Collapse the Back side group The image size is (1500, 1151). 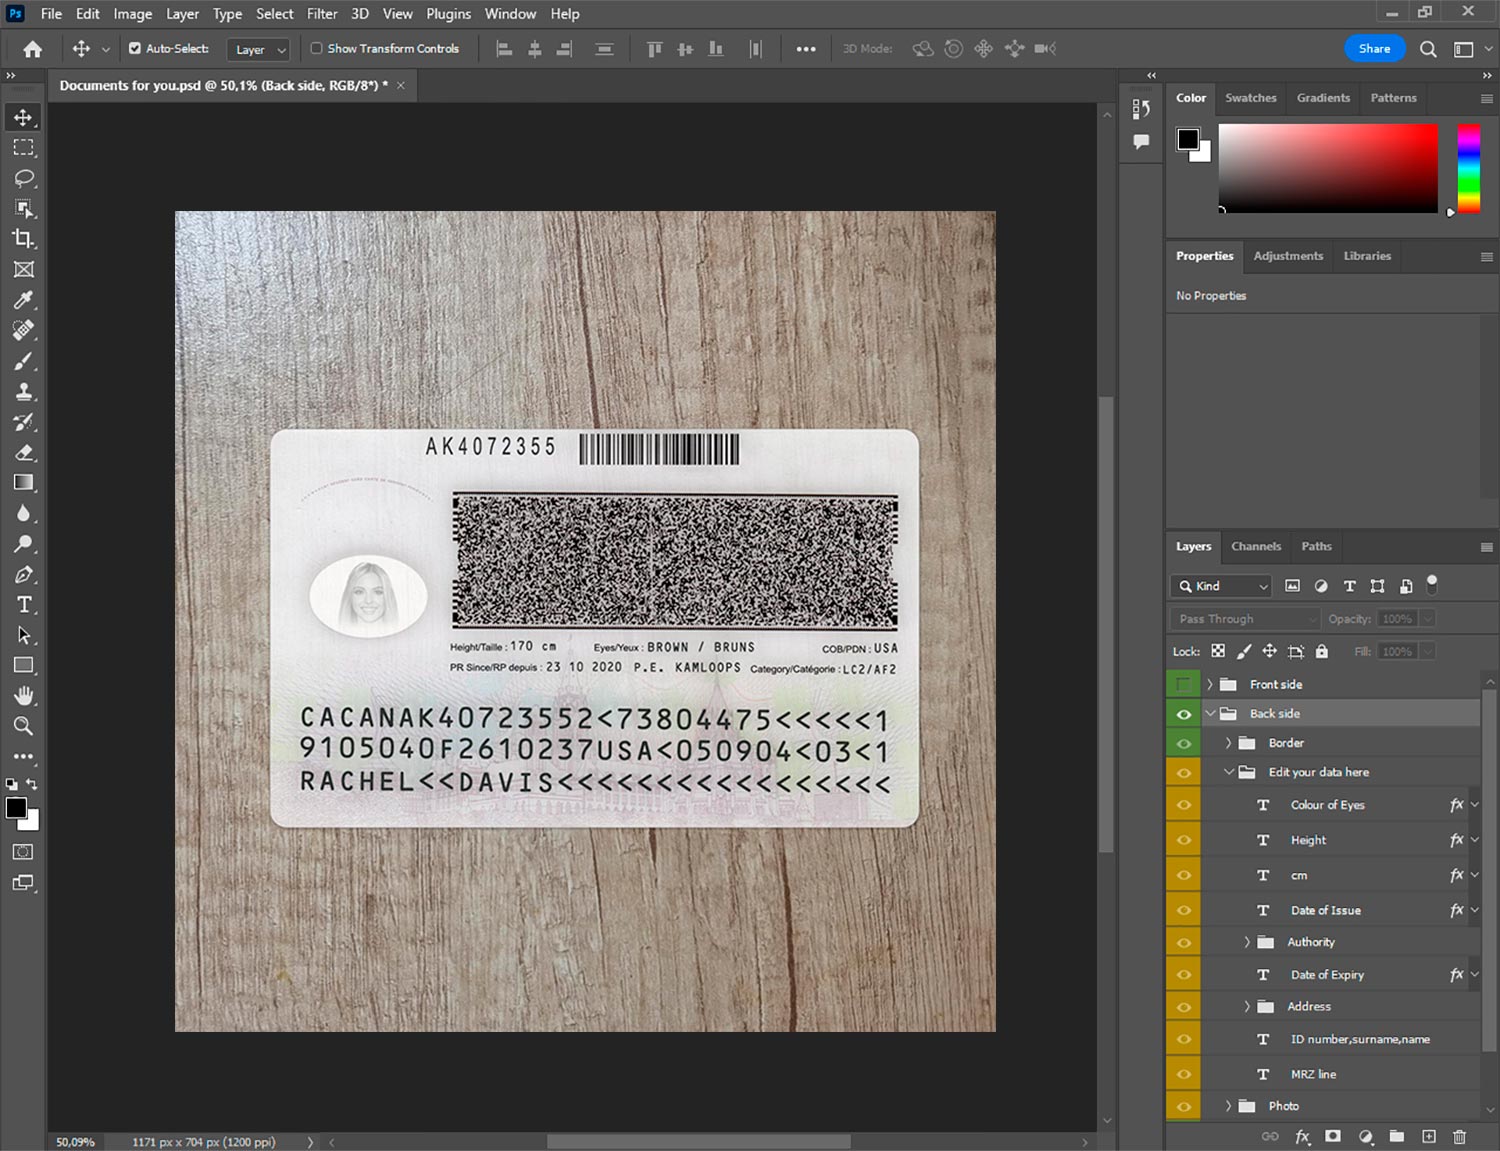click(x=1209, y=714)
